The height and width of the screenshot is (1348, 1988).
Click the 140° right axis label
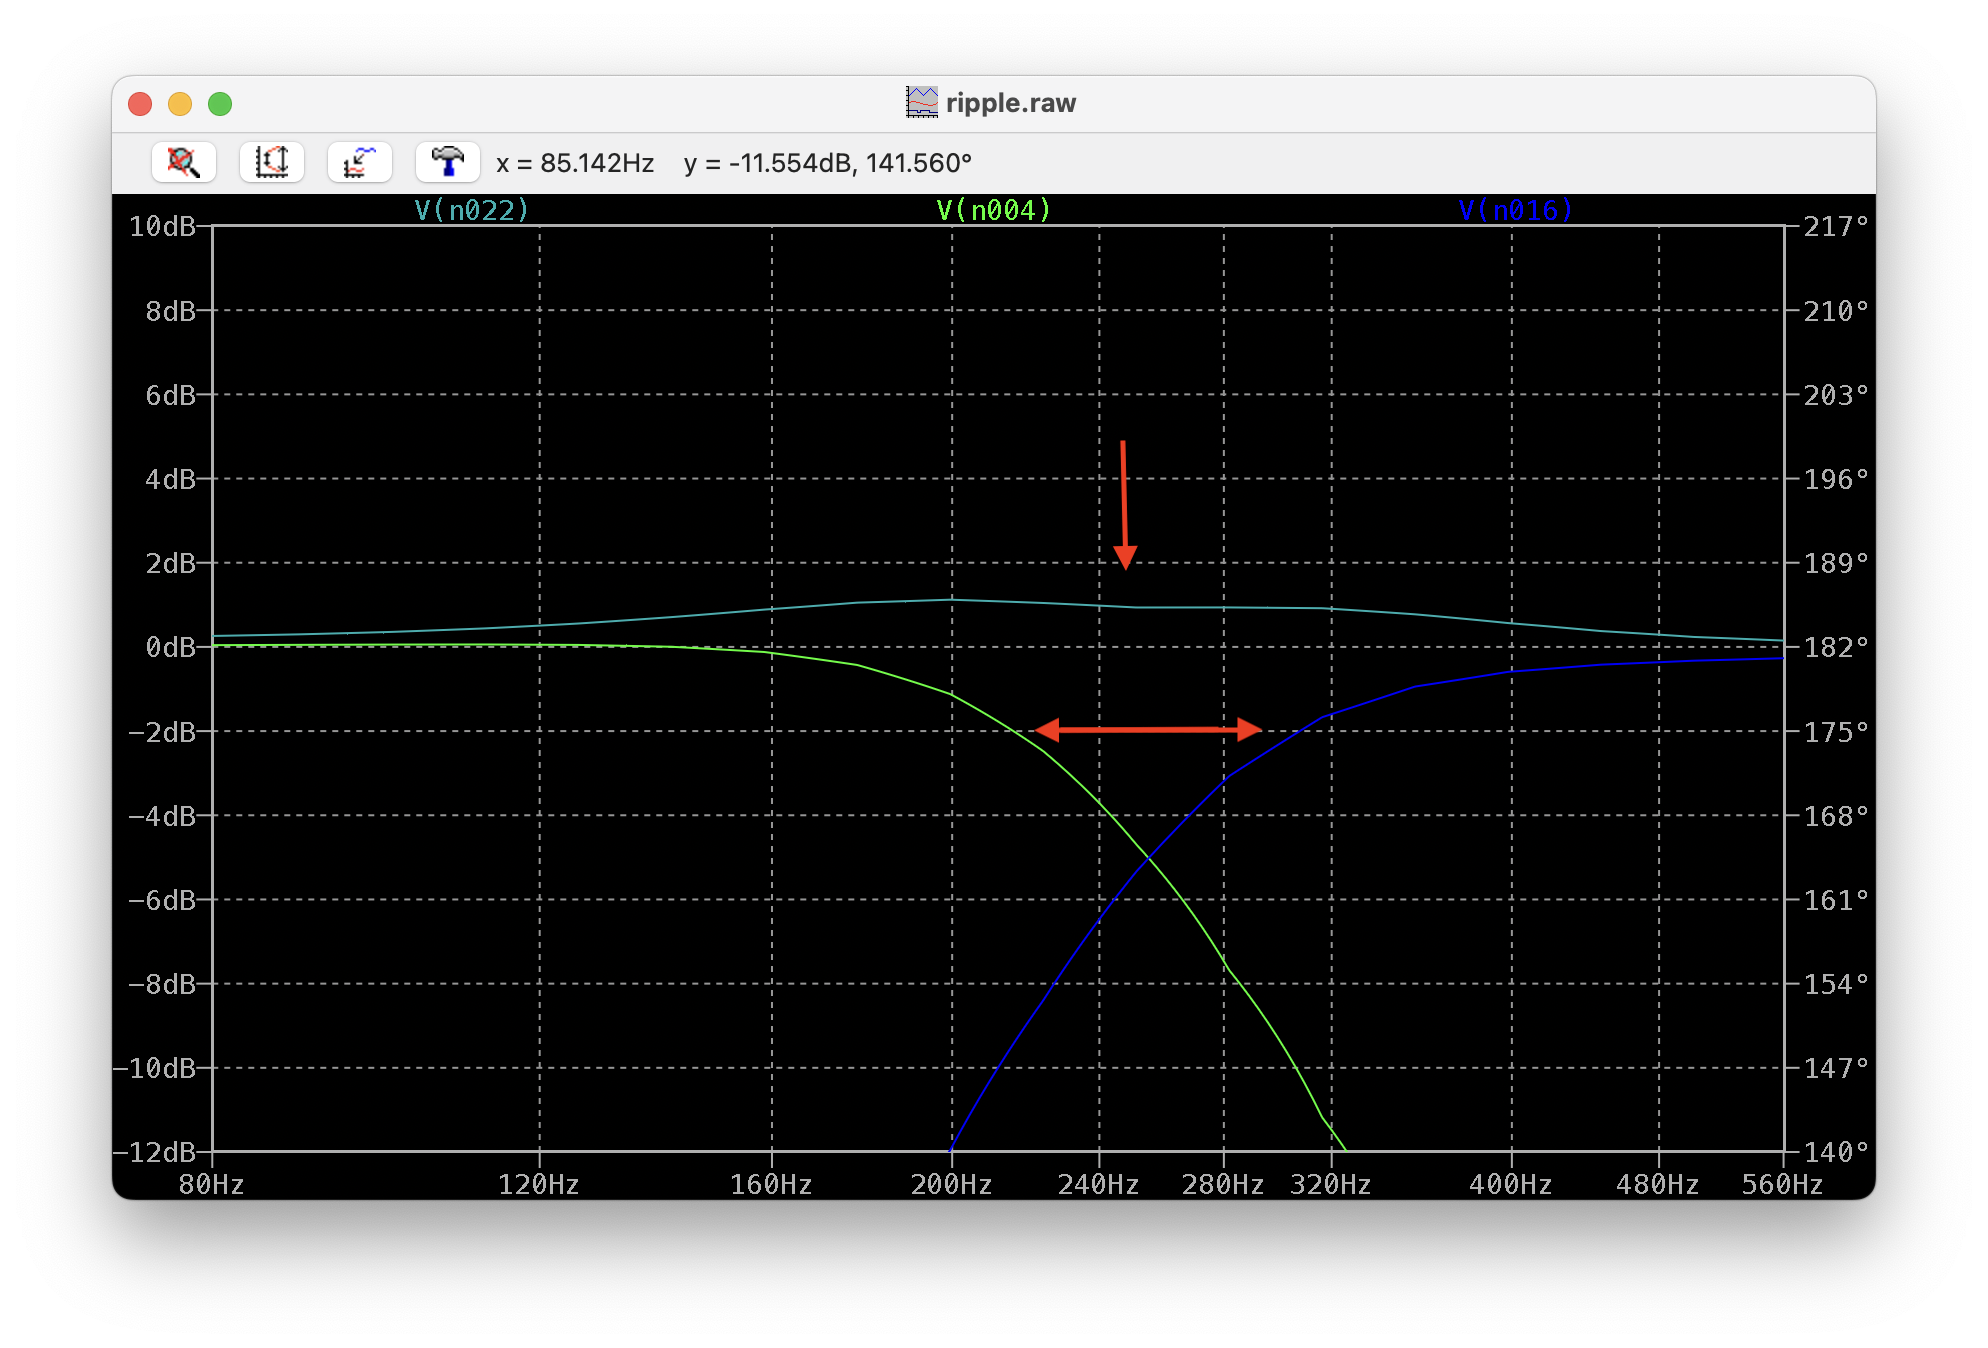click(1836, 1152)
